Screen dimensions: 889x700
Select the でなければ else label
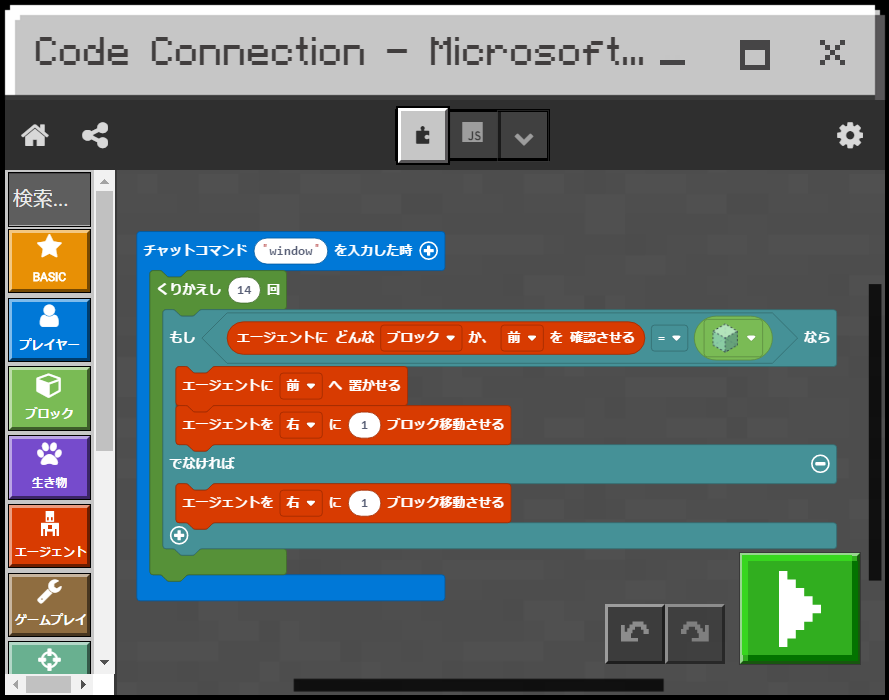tap(202, 464)
